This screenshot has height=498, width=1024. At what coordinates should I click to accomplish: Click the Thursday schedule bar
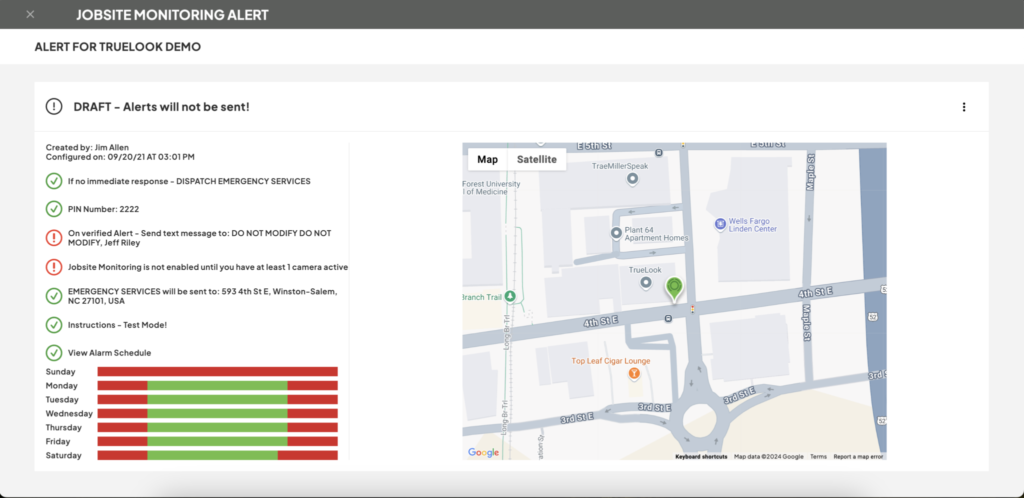tap(217, 428)
